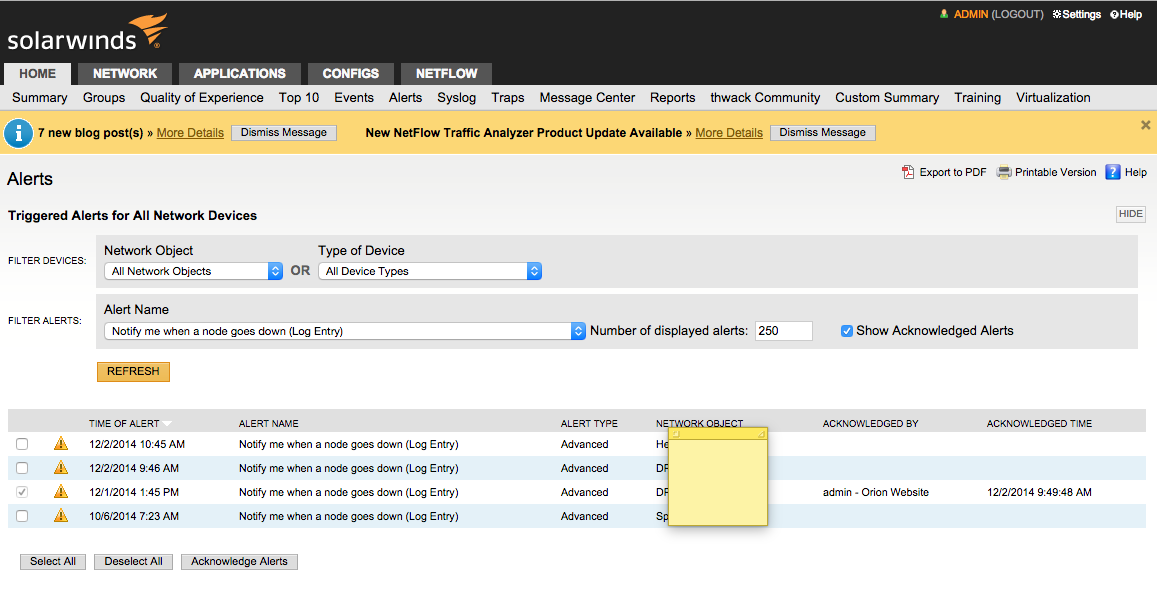Click the Select All button

pyautogui.click(x=53, y=562)
